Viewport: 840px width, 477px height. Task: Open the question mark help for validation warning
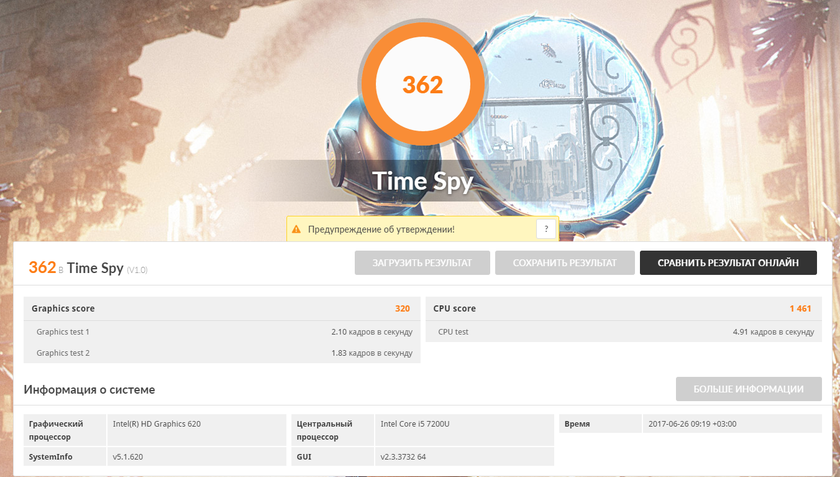click(x=545, y=229)
